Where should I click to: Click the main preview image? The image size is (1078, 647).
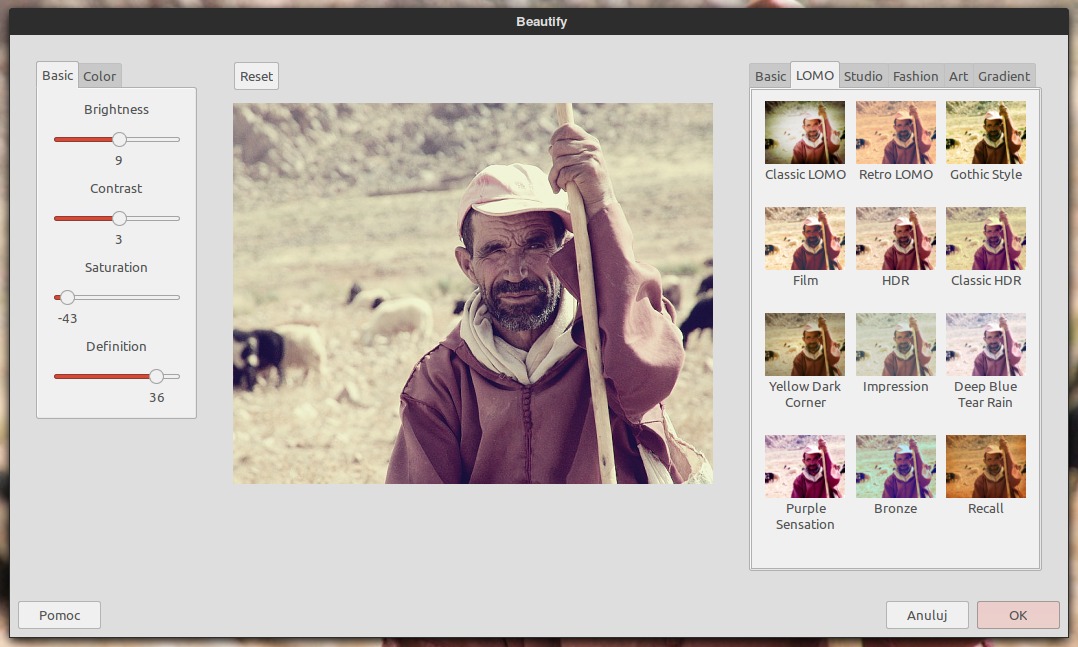[473, 294]
